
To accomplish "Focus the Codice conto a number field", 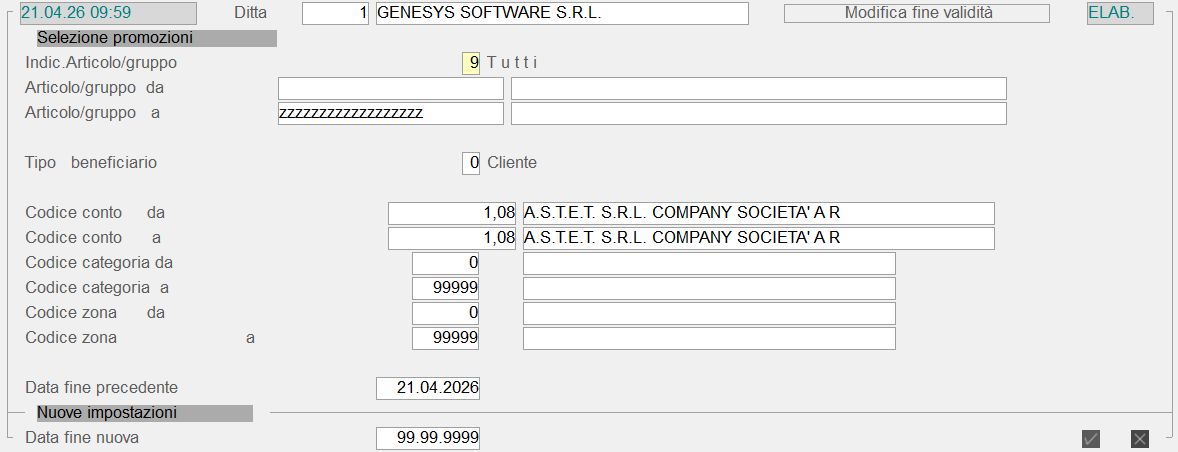I will [453, 238].
